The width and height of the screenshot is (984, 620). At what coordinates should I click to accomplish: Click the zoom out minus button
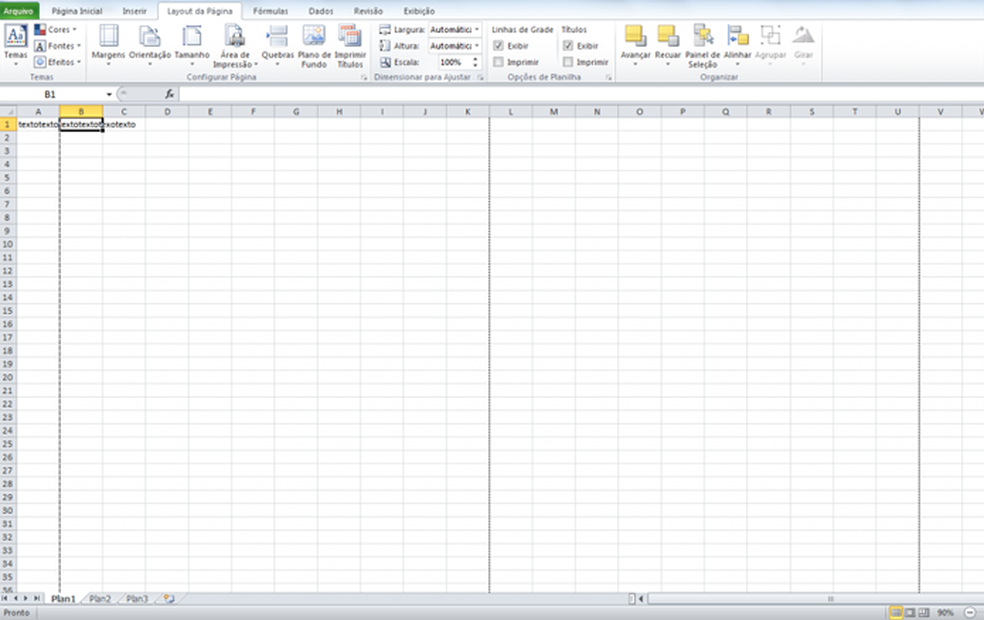tap(970, 612)
